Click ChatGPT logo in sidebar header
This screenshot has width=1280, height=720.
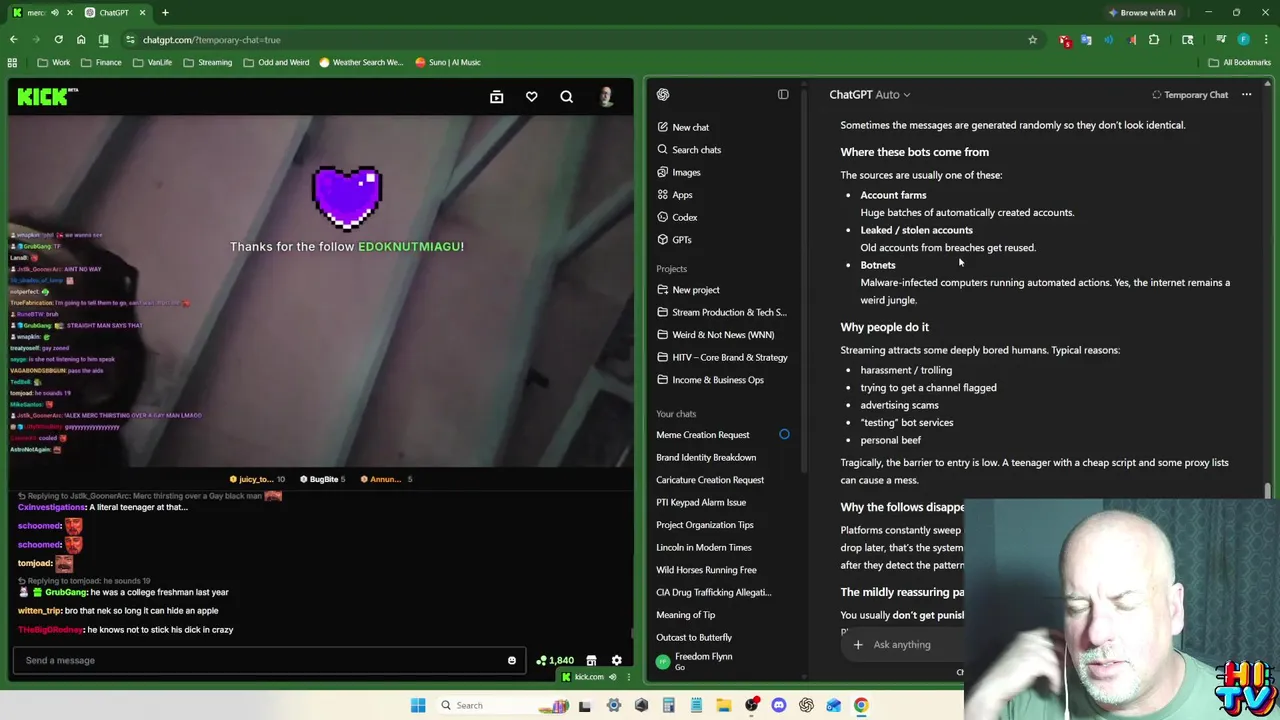pos(663,94)
